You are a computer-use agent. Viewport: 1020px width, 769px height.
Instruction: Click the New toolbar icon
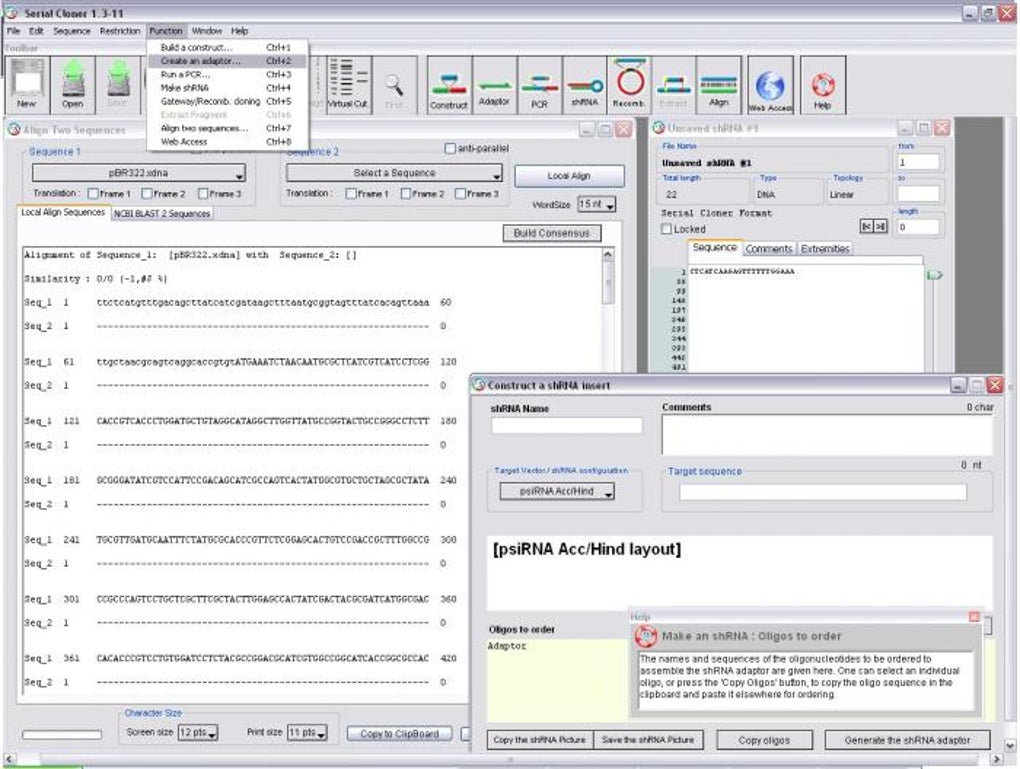pos(27,85)
